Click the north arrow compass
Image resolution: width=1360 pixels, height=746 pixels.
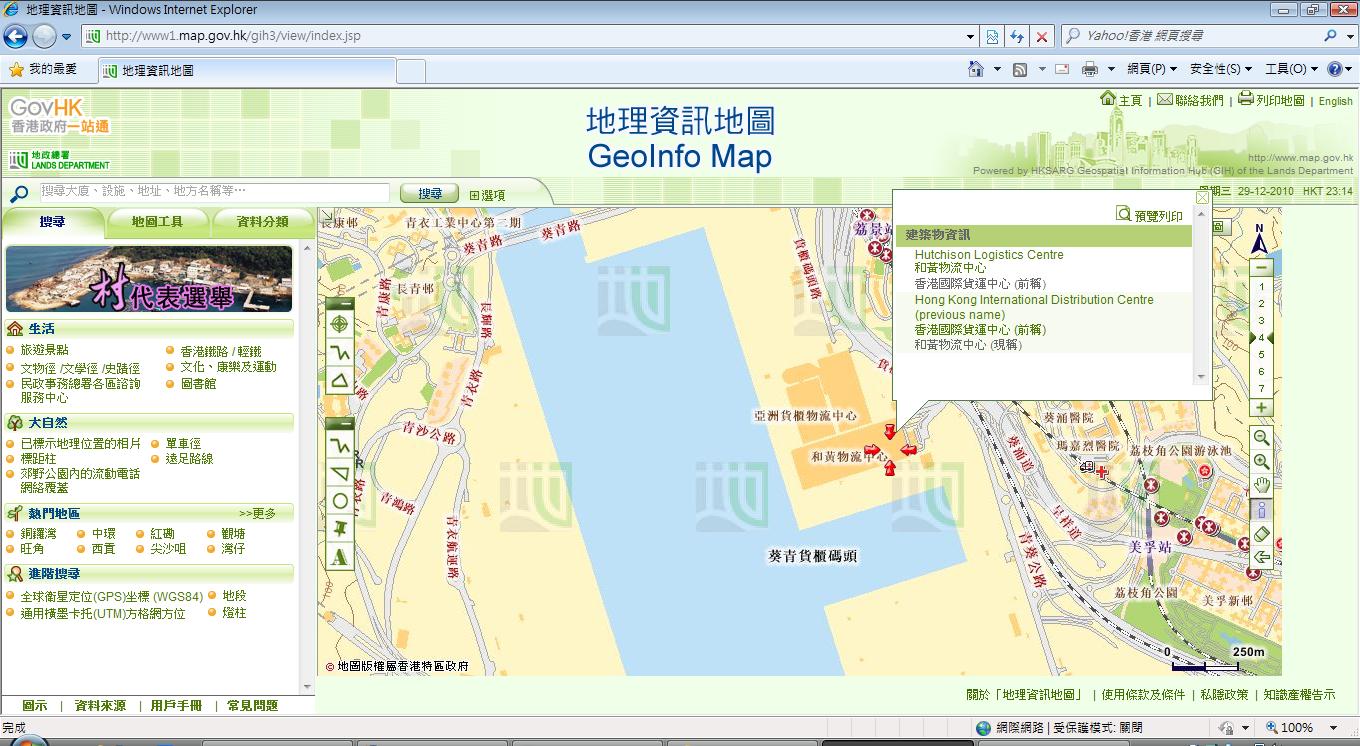tap(1260, 239)
